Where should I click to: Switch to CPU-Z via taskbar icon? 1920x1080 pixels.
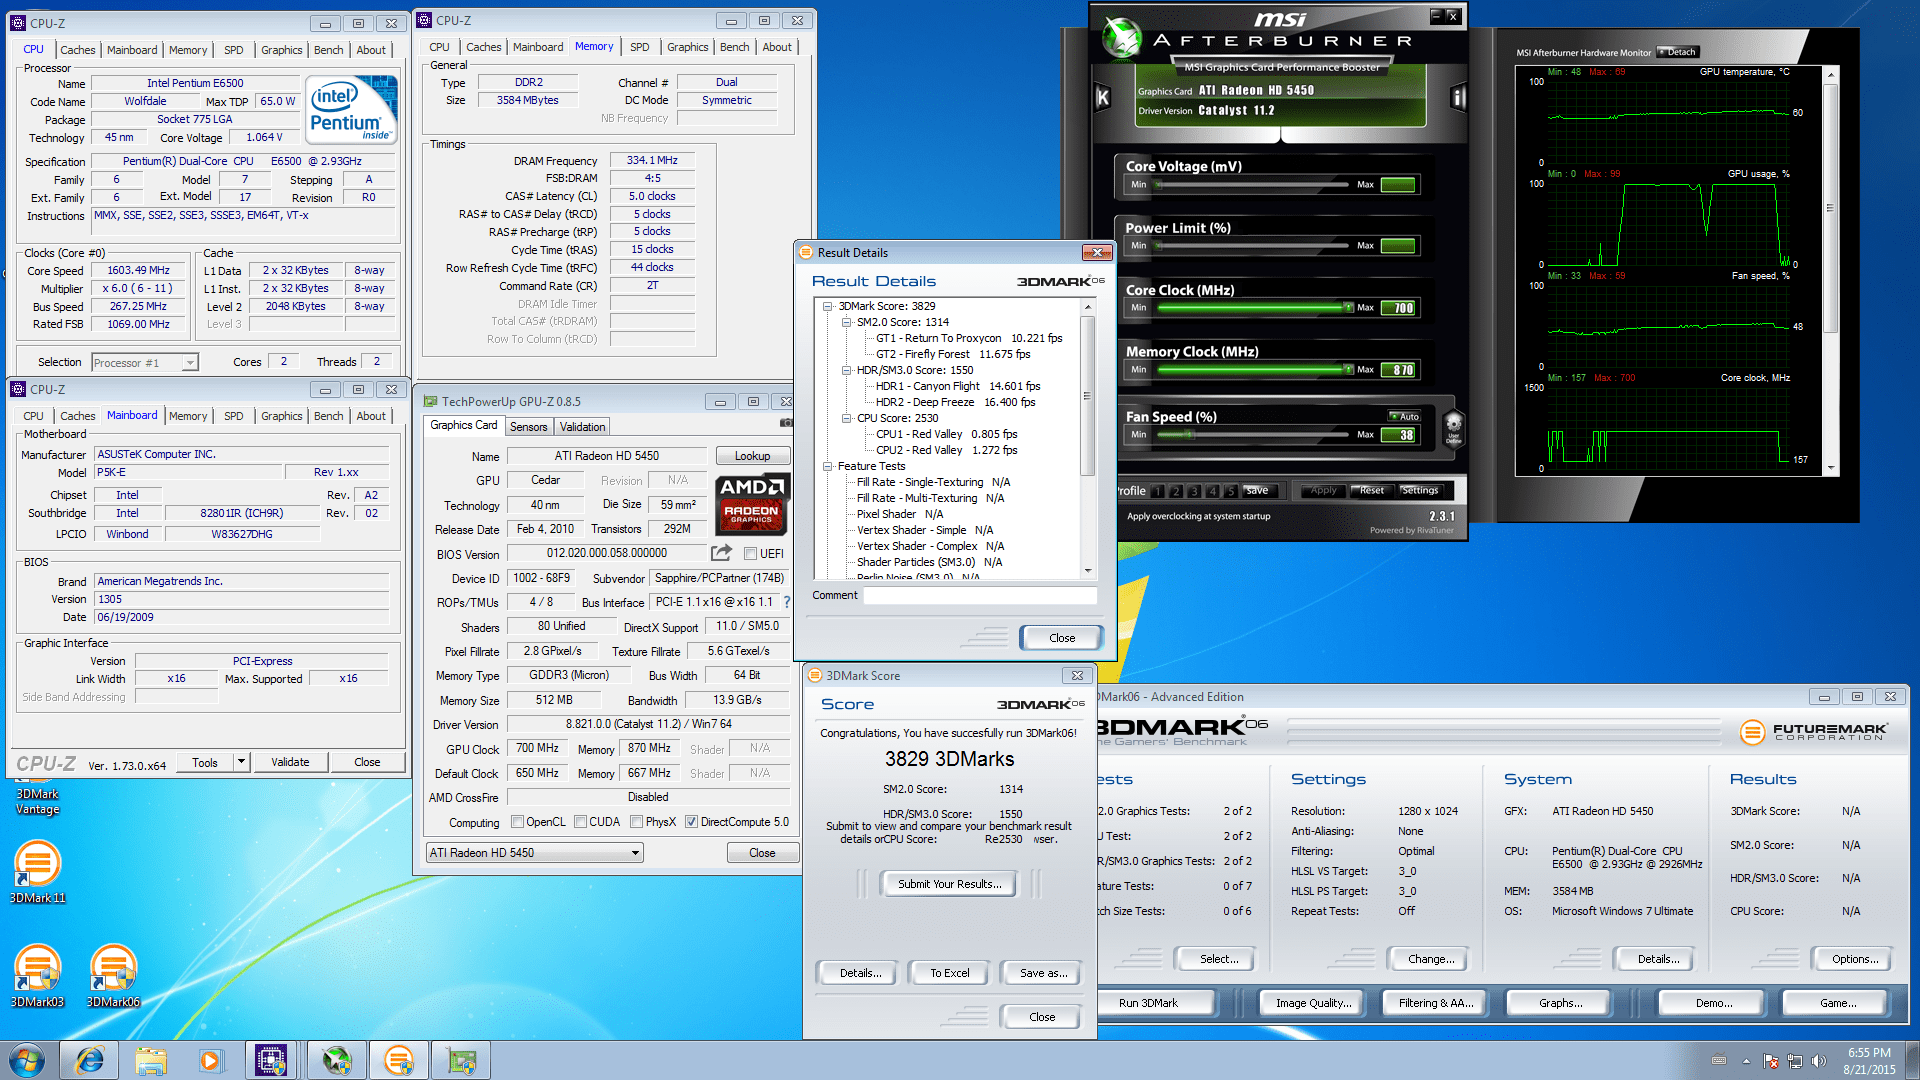point(271,1060)
